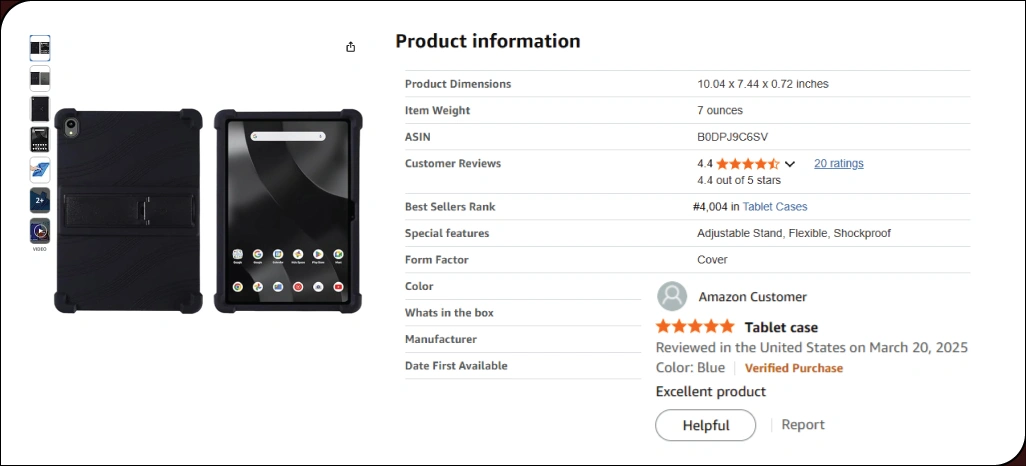This screenshot has height=466, width=1026.
Task: Open the 'Tablet Cases' category link
Action: coord(775,207)
